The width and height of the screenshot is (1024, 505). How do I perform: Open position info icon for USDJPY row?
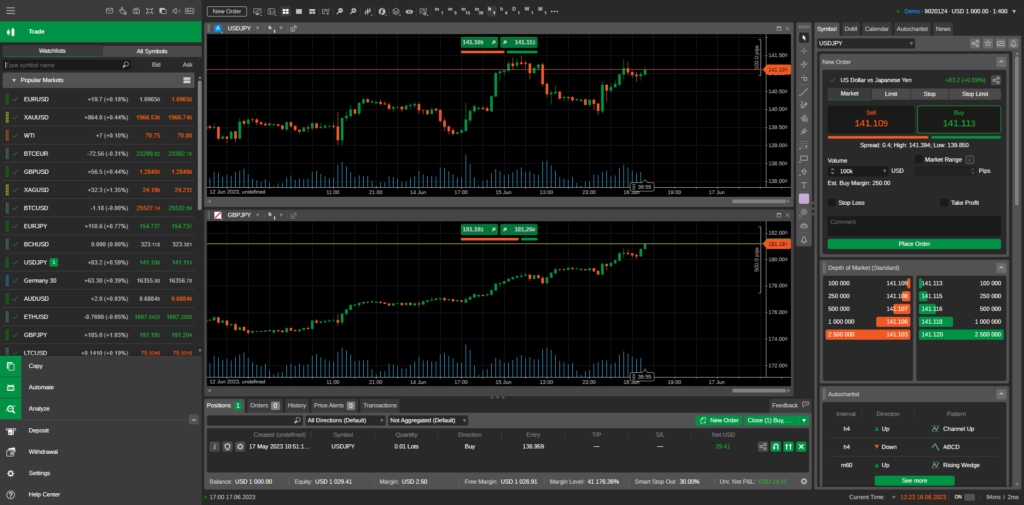tap(214, 446)
